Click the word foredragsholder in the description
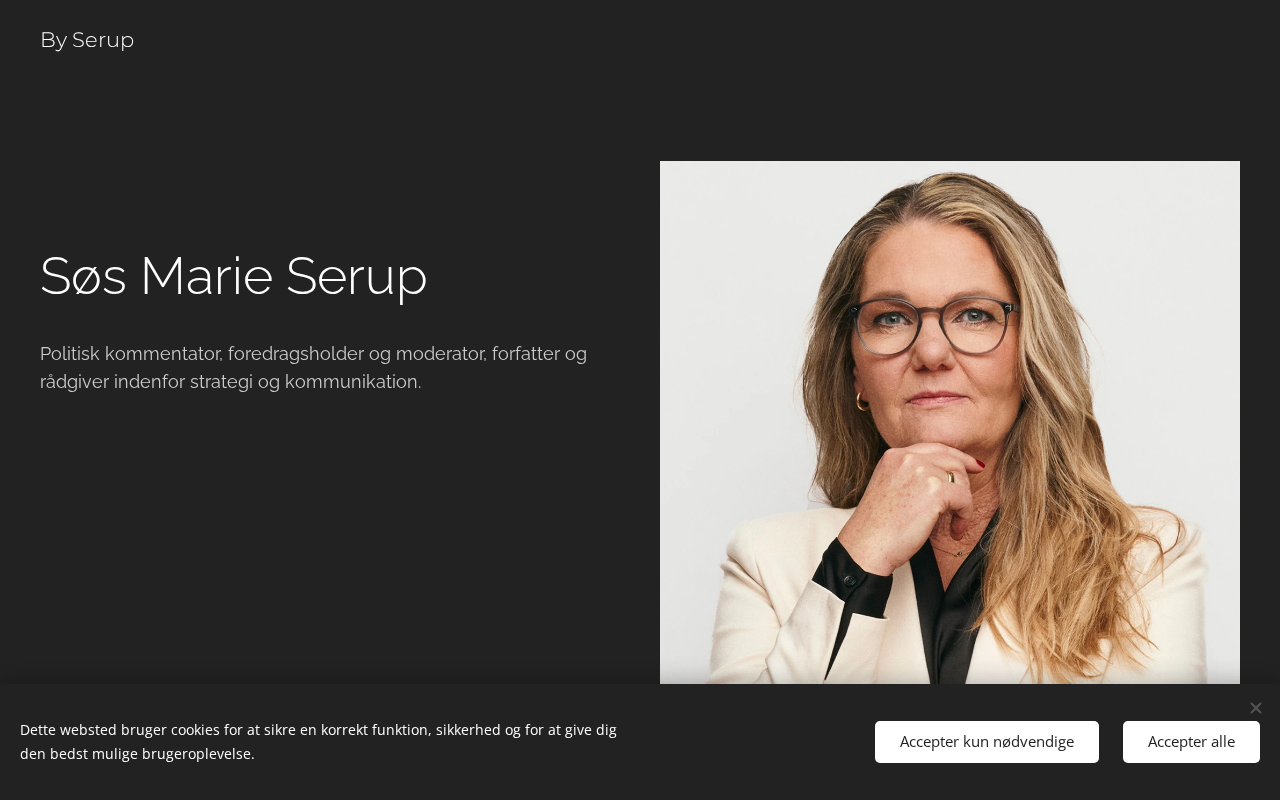This screenshot has height=800, width=1280. pyautogui.click(x=296, y=354)
